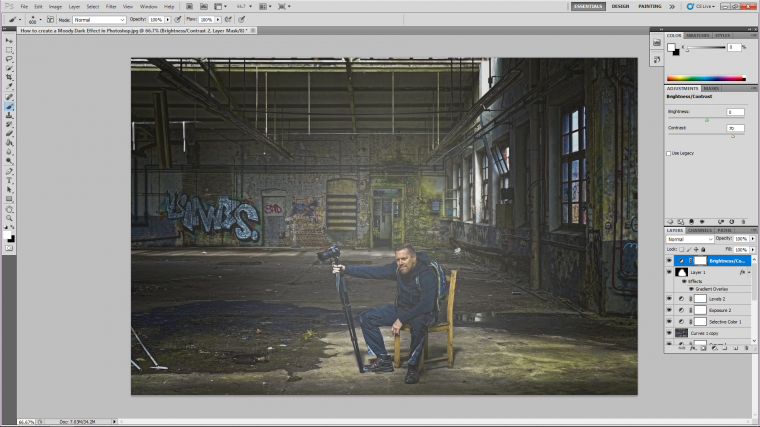
Task: Select the Zoom tool
Action: tap(9, 219)
